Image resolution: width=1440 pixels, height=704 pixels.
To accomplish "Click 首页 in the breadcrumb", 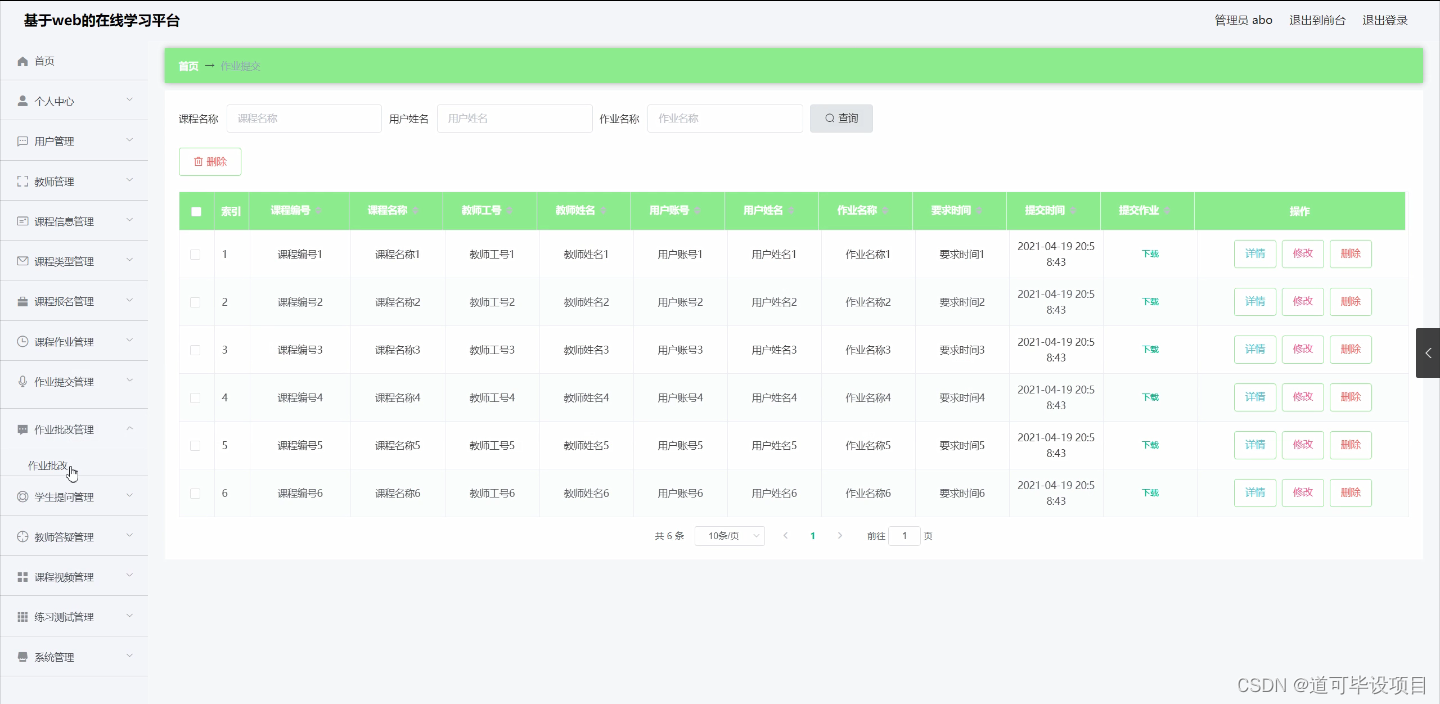I will tap(188, 65).
